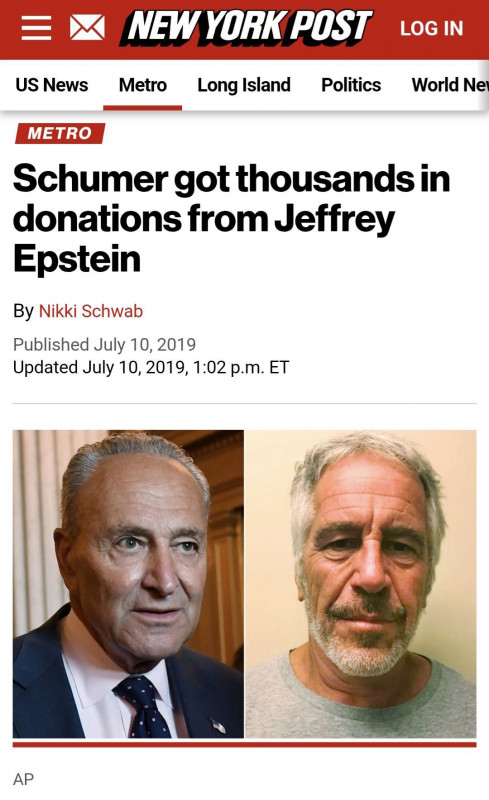Click the Schumer donations article headline
The image size is (489, 800).
pyautogui.click(x=231, y=218)
